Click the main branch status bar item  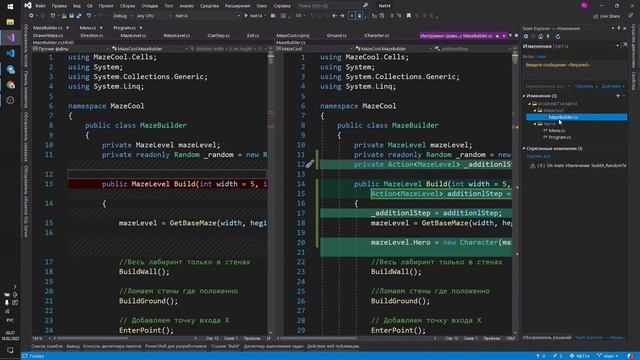pyautogui.click(x=607, y=356)
